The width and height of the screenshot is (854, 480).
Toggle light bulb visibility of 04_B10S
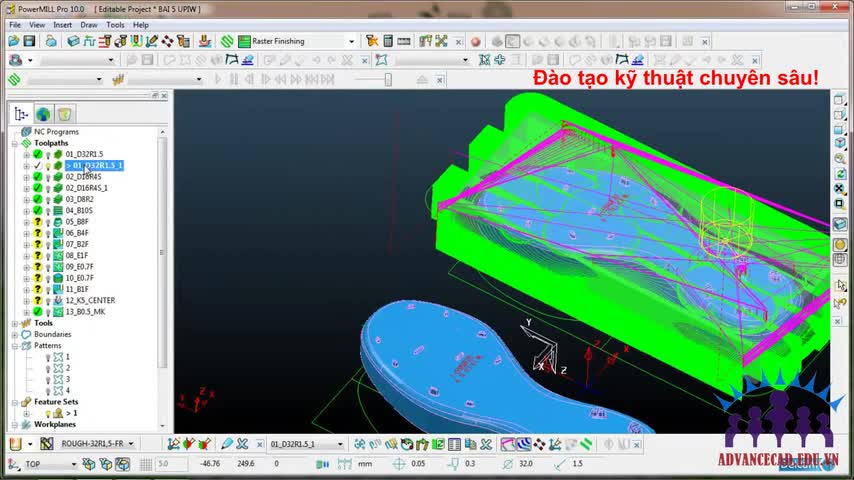48,210
